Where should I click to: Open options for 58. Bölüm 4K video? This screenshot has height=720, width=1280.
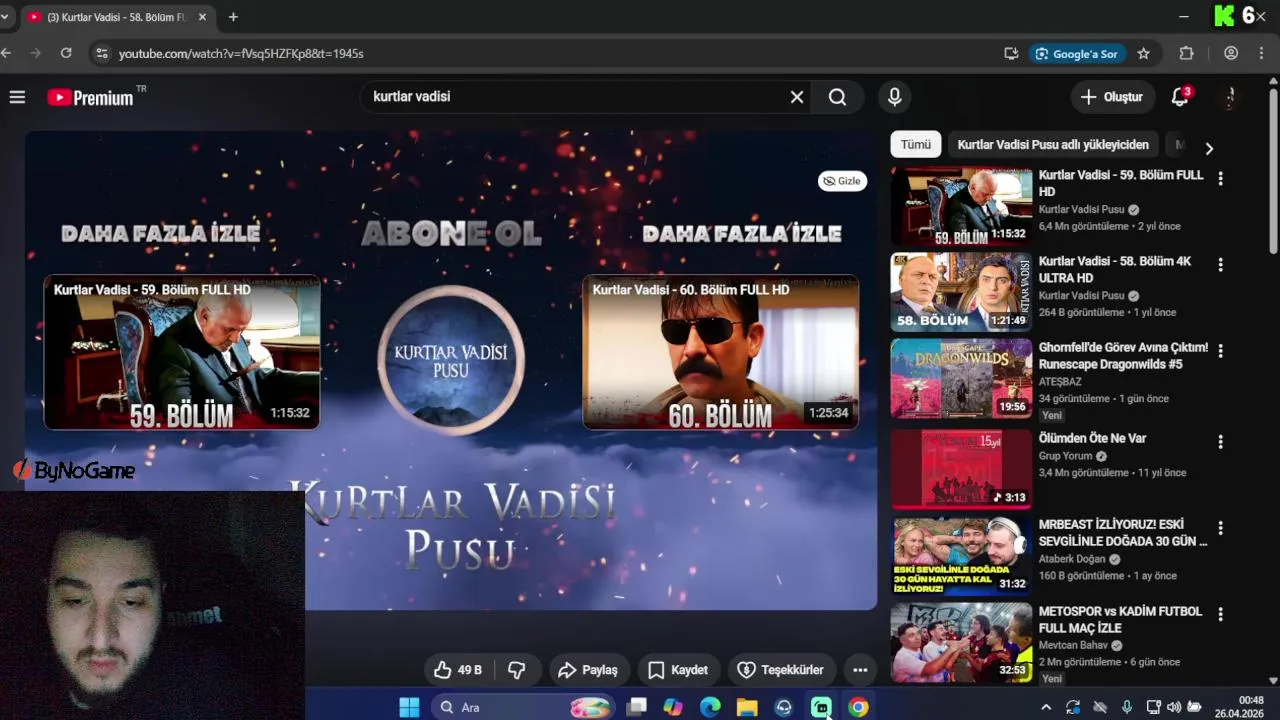click(x=1220, y=265)
